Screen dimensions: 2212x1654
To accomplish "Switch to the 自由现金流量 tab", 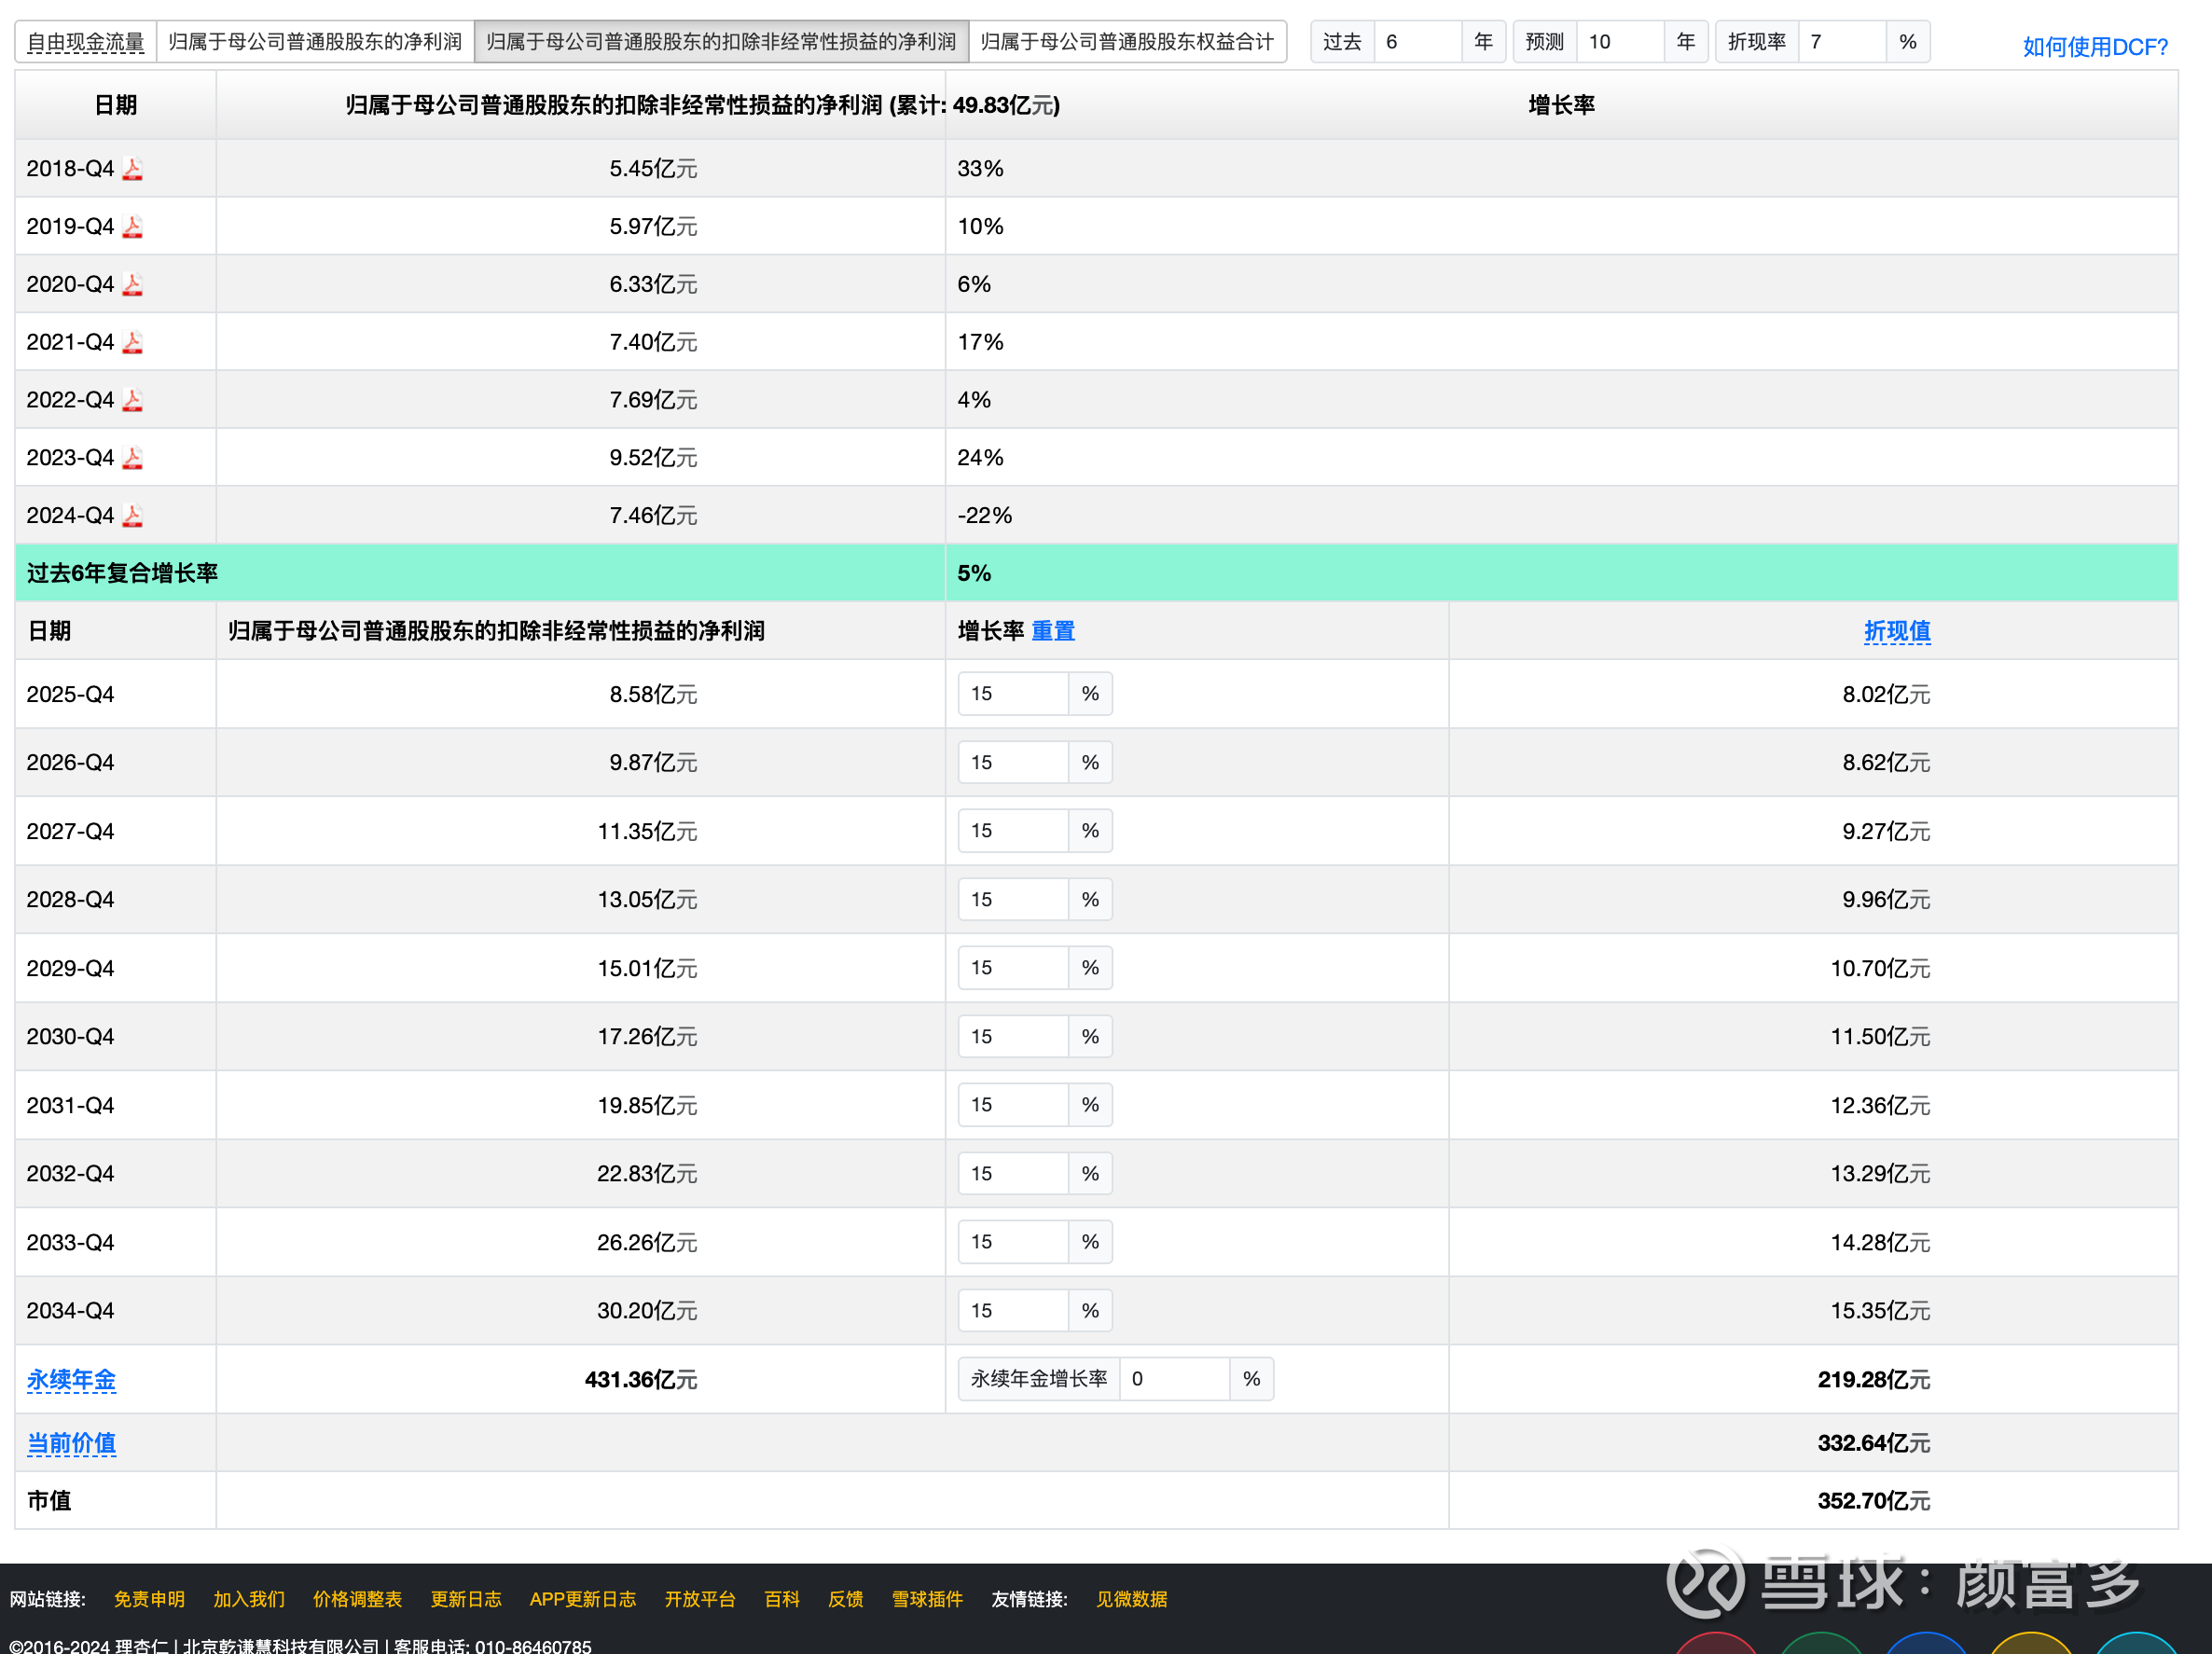I will [86, 42].
